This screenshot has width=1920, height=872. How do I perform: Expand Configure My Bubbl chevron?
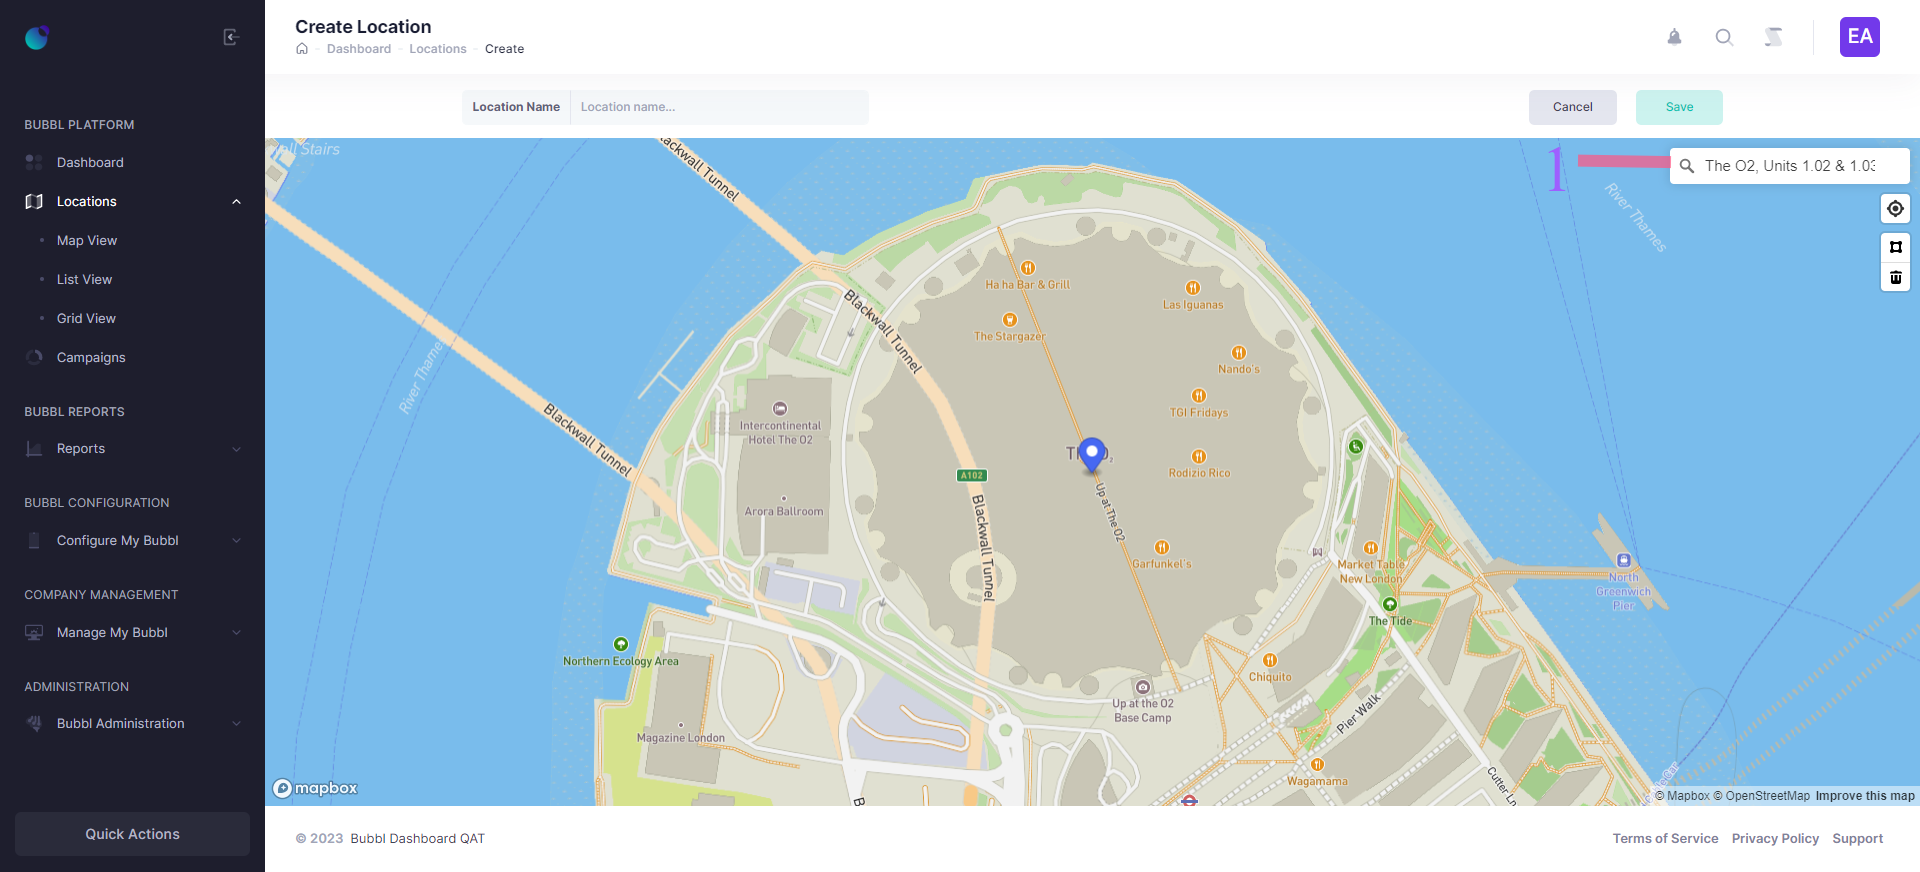click(237, 541)
